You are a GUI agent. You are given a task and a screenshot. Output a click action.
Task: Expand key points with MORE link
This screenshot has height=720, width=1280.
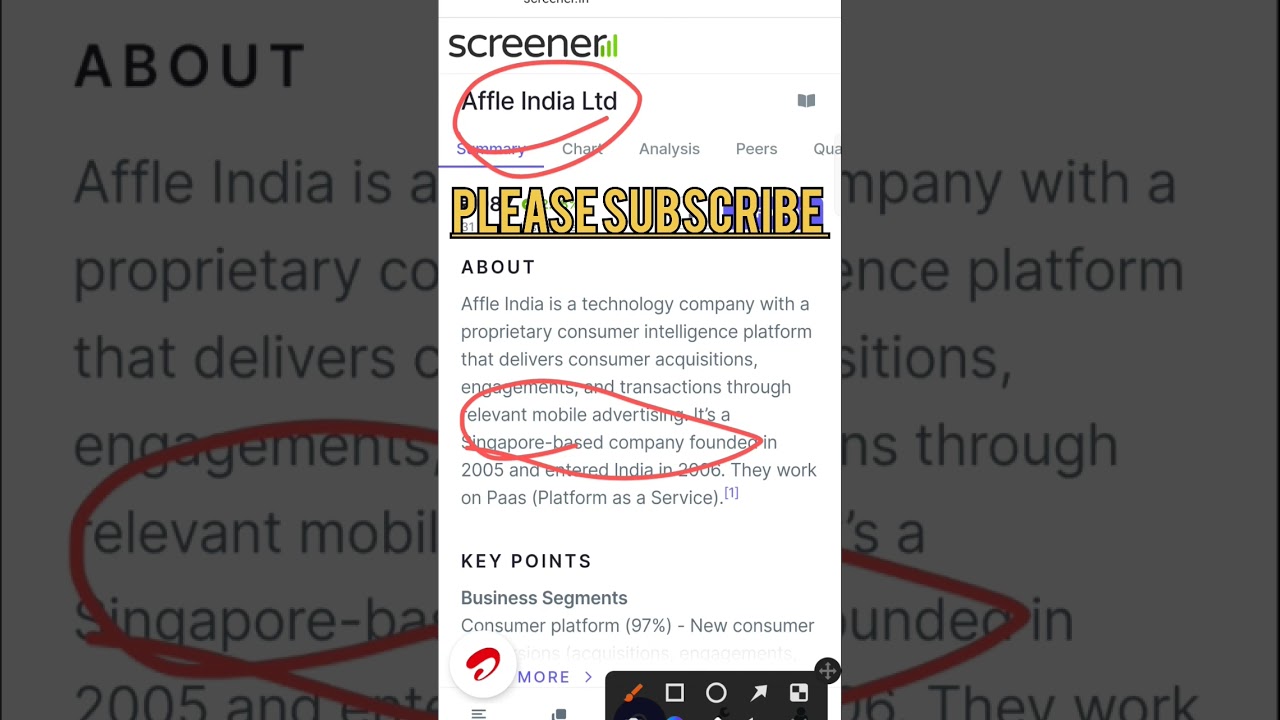coord(554,677)
